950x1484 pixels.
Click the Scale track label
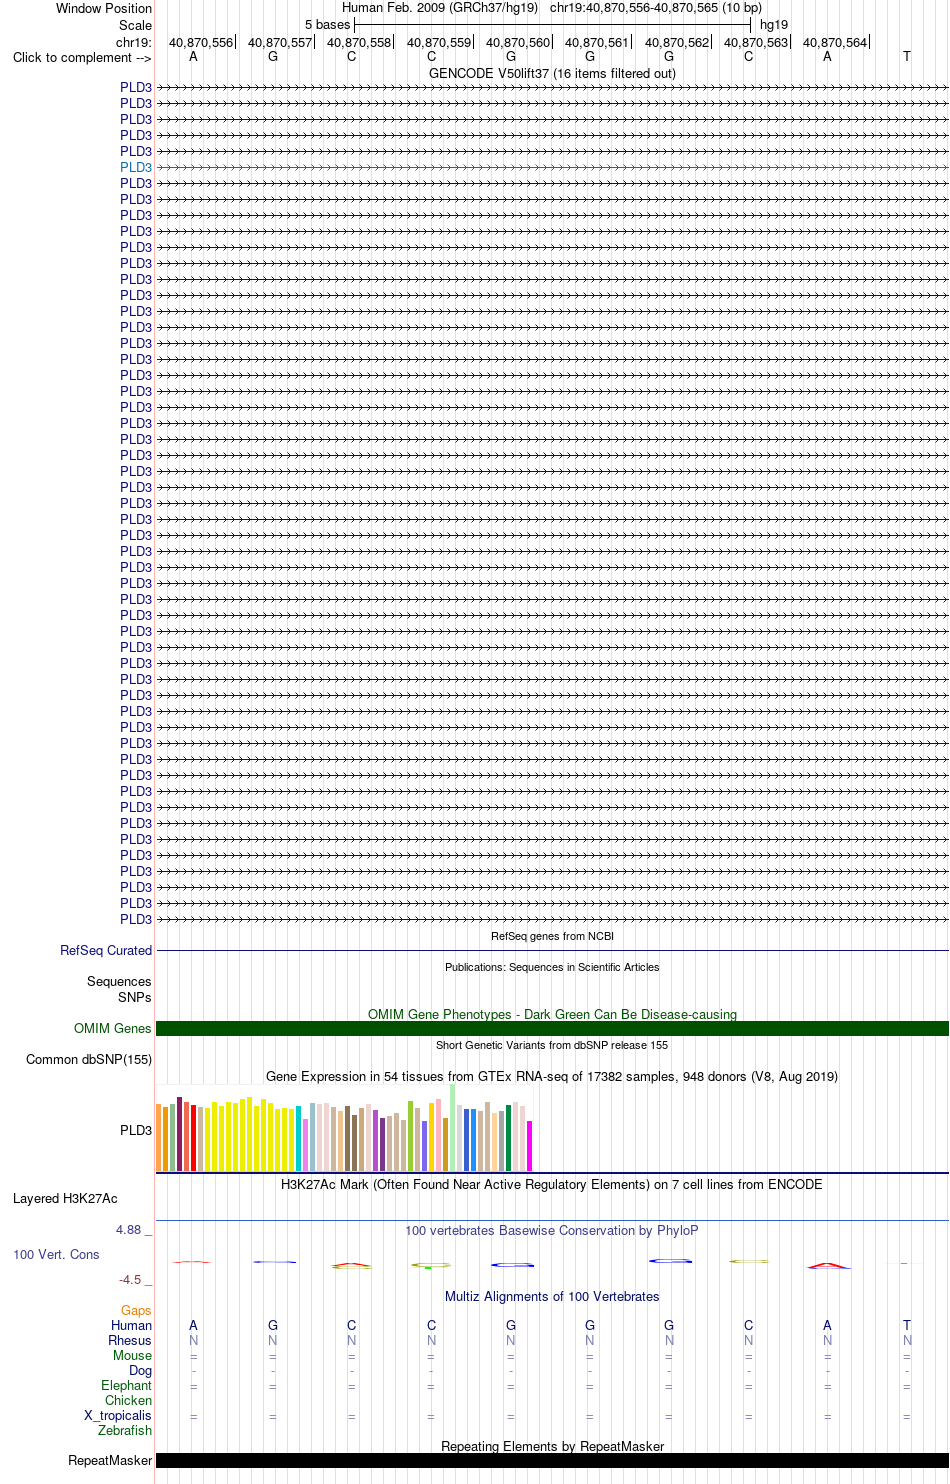click(135, 25)
